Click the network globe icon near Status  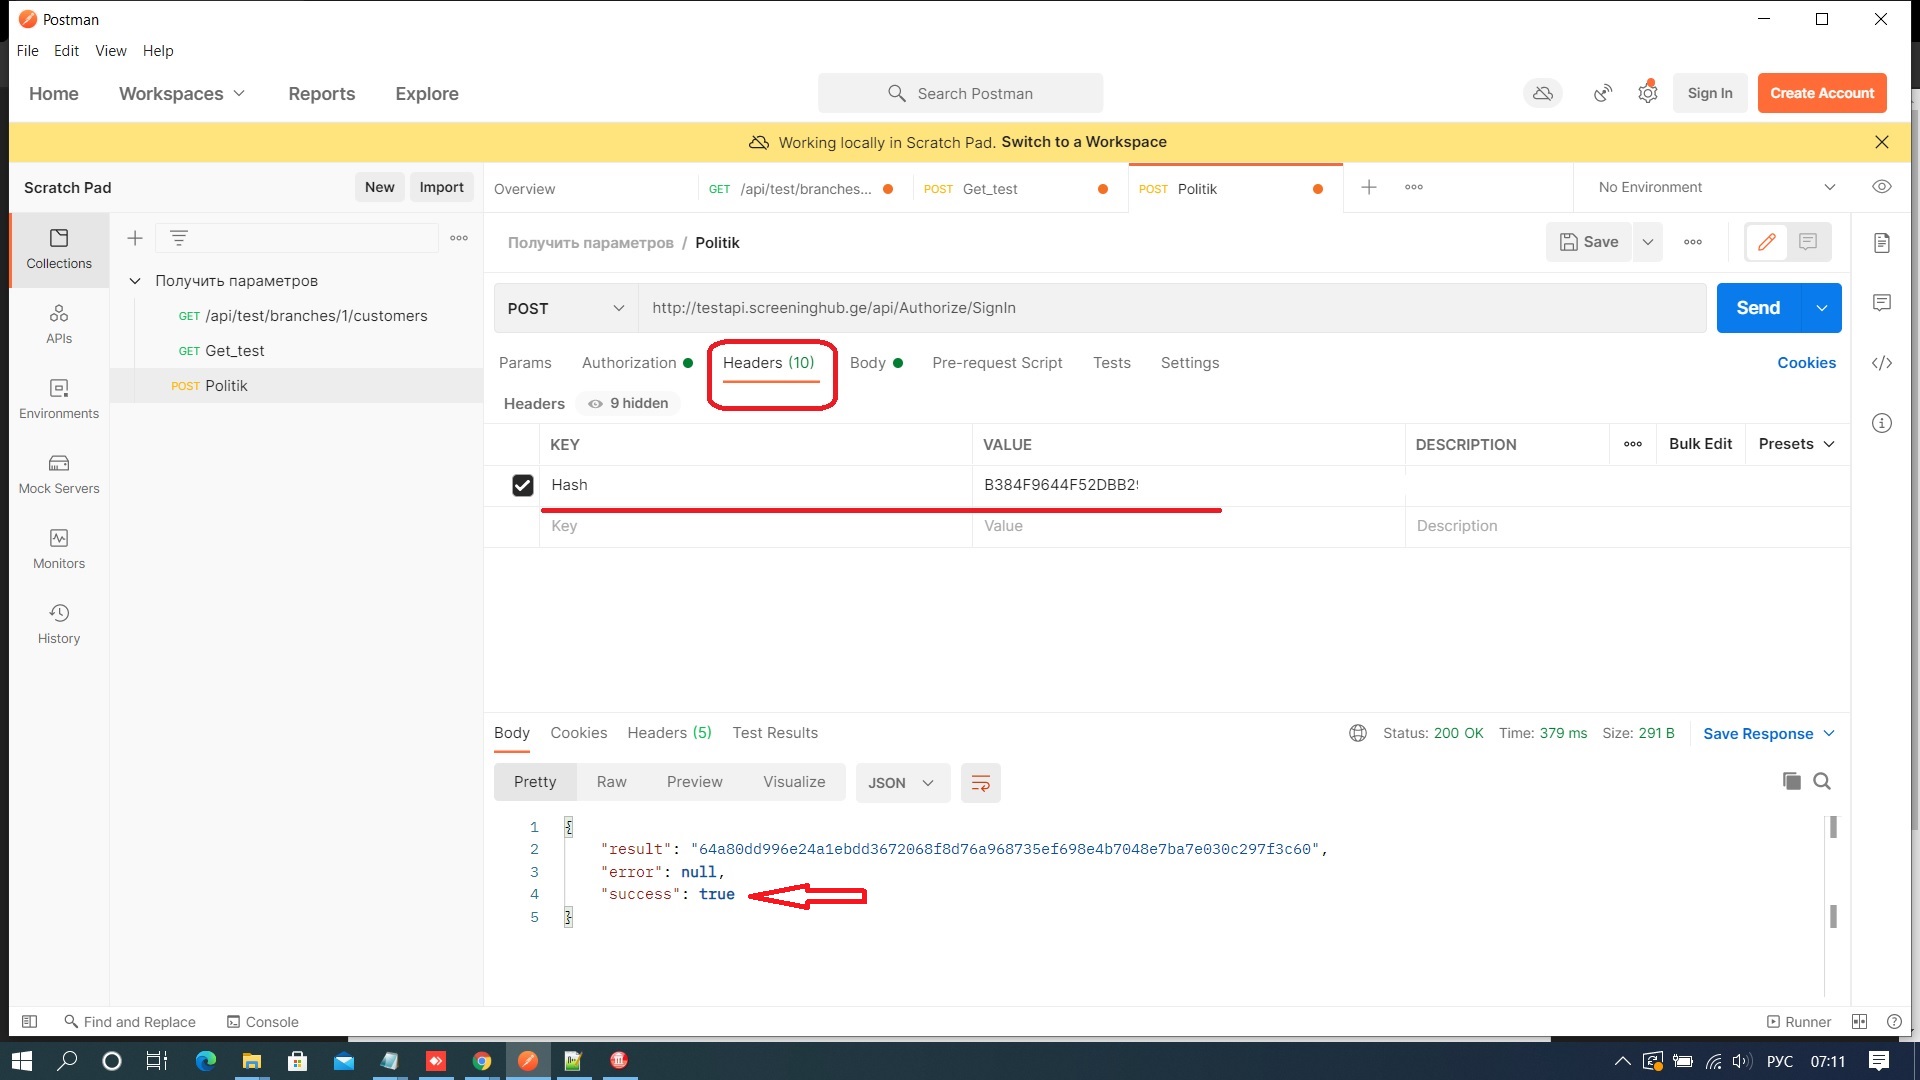click(1358, 733)
